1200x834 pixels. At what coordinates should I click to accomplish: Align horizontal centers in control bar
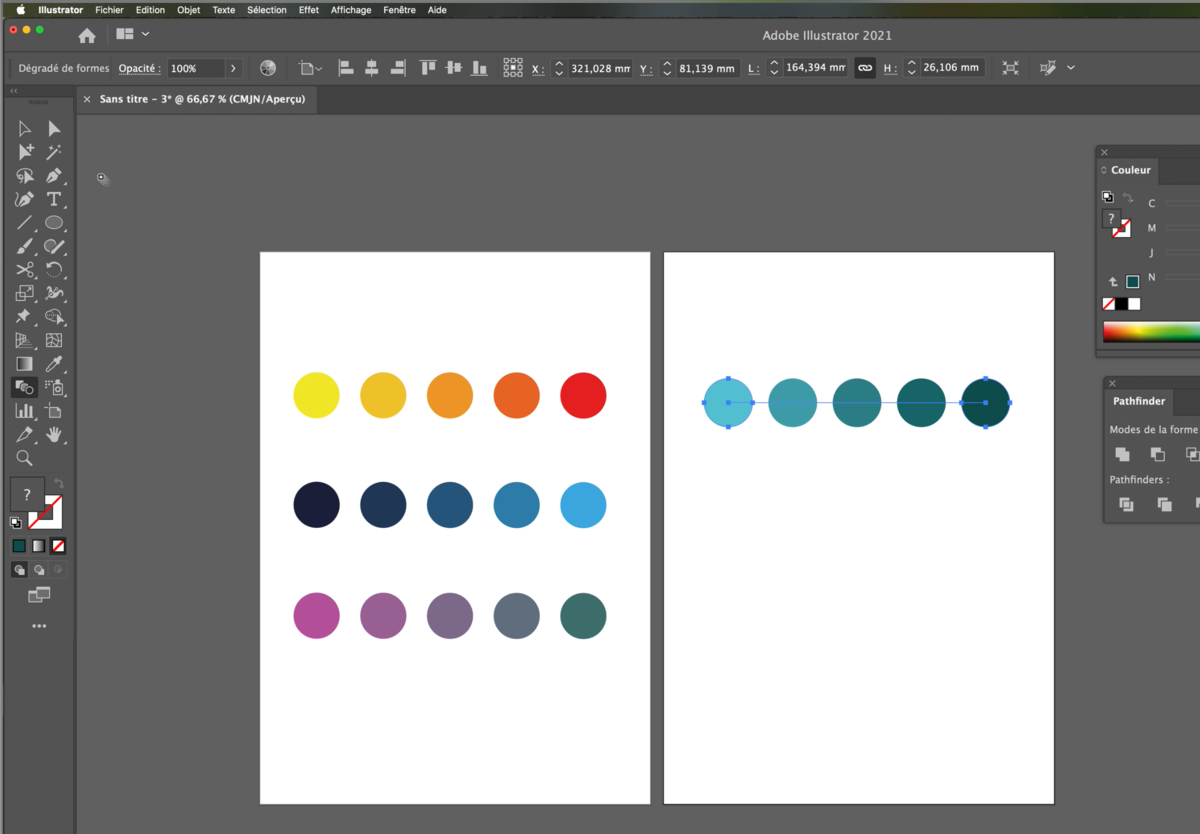372,68
